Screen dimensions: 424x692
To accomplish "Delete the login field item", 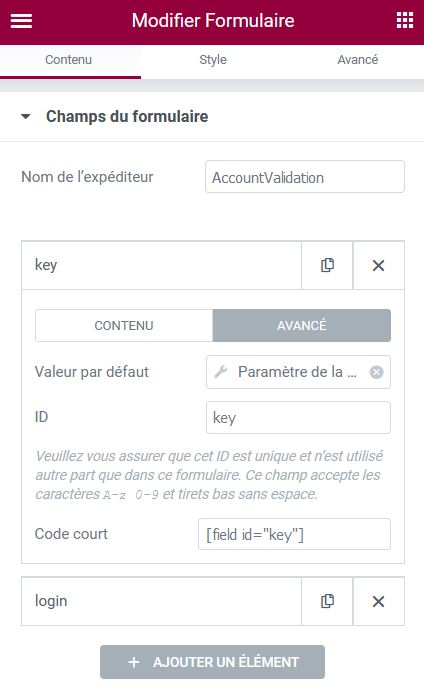I will tap(379, 601).
